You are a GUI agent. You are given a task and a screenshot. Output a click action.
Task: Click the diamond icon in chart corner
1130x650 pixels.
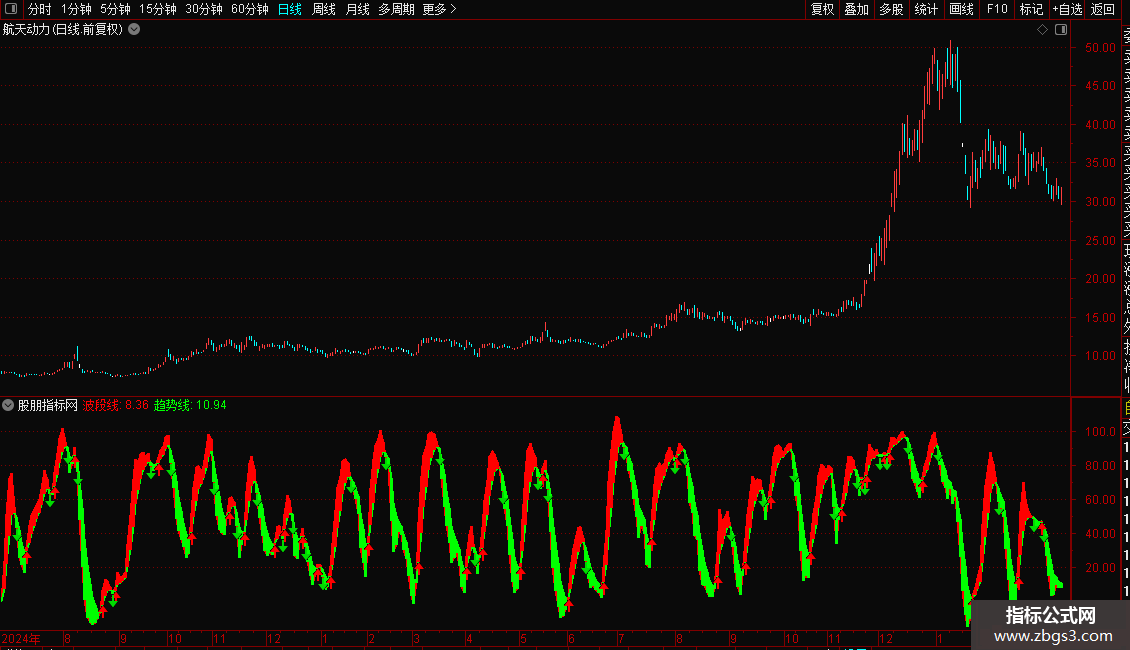[1042, 30]
